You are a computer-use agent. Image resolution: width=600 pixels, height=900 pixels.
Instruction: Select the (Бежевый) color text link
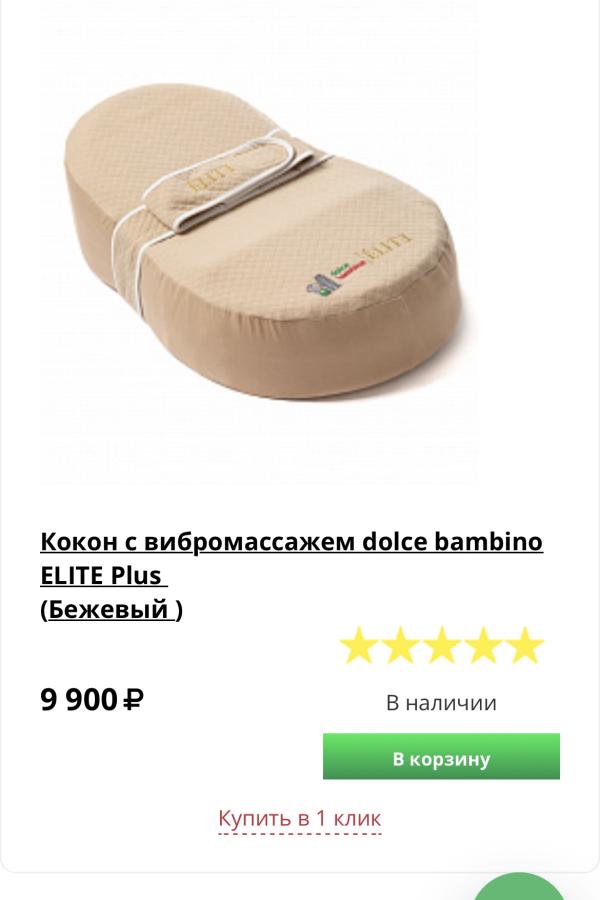pyautogui.click(x=111, y=609)
